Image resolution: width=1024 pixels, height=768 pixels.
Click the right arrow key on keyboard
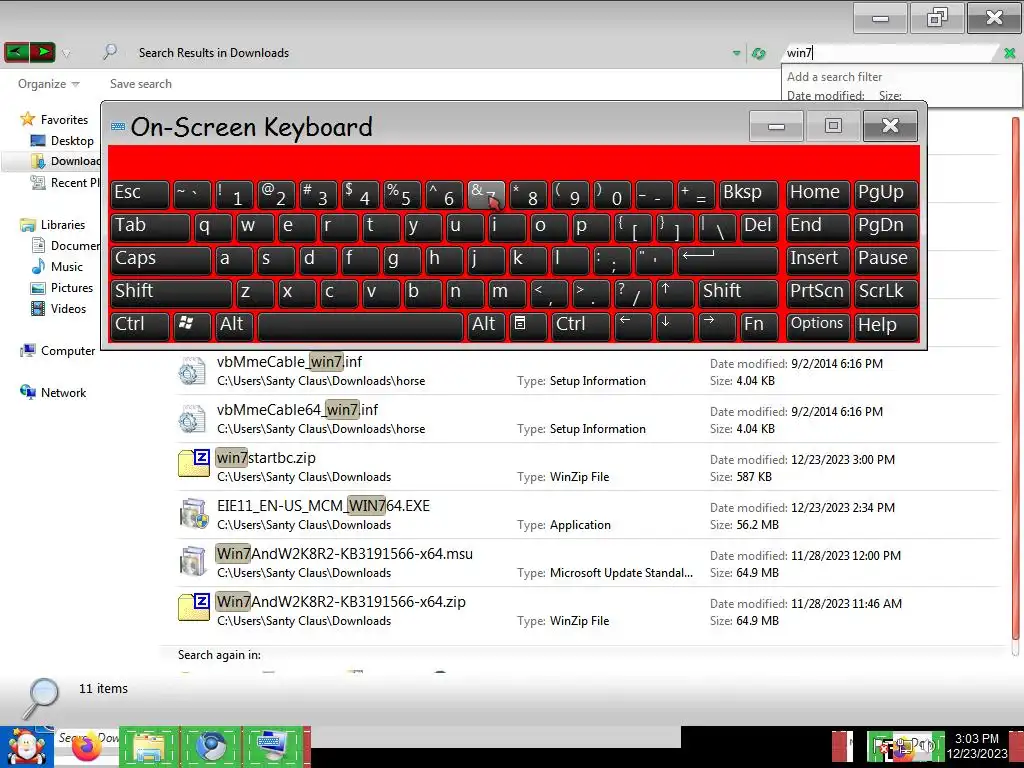[717, 325]
